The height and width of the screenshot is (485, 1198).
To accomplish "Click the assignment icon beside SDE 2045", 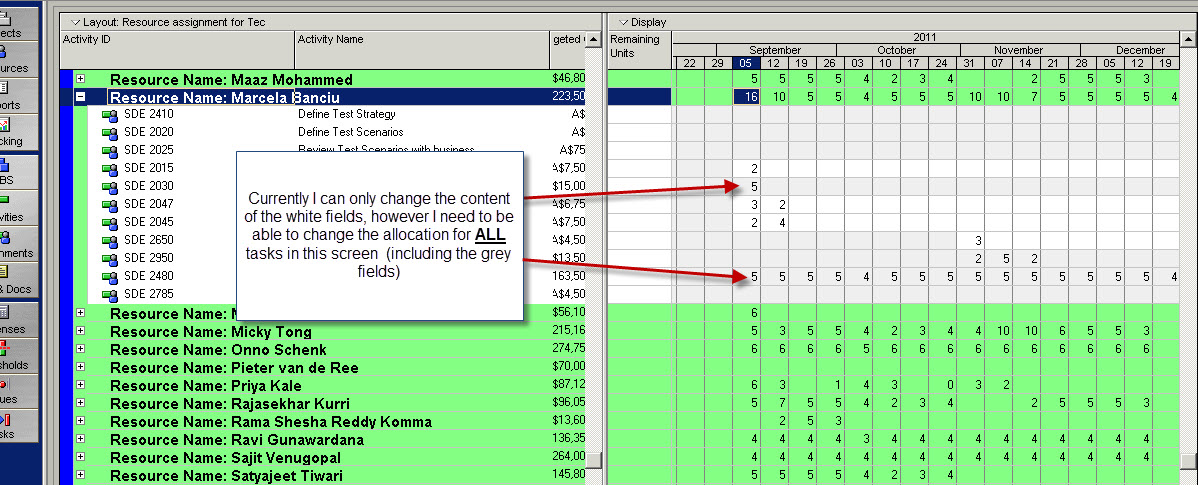I will (x=109, y=223).
